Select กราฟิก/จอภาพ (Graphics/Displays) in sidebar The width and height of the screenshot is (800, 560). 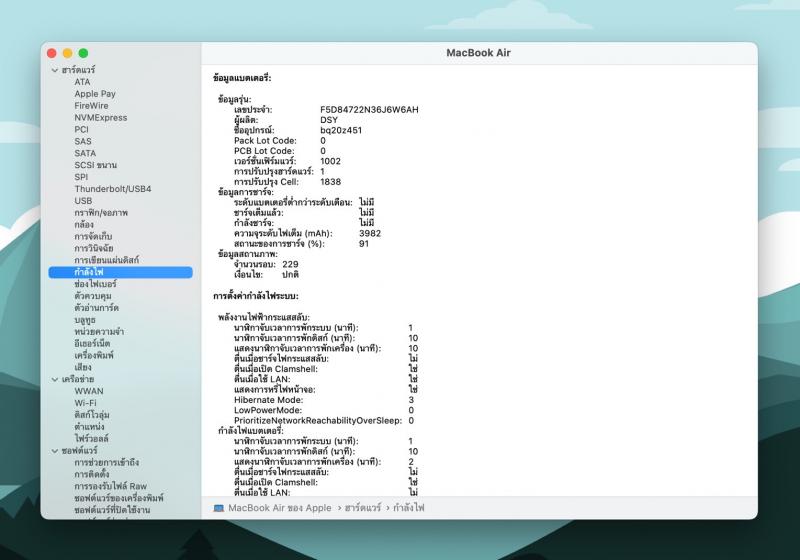tap(100, 213)
